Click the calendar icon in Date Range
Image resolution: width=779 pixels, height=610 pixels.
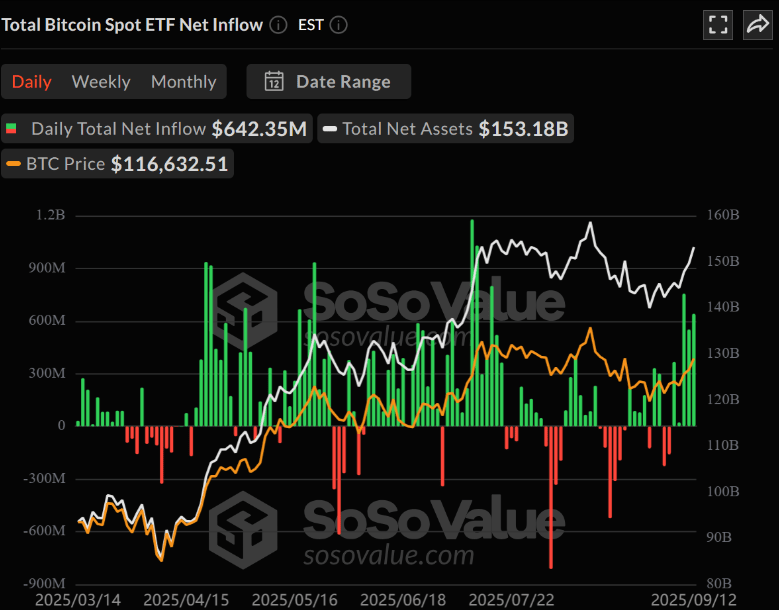(x=274, y=82)
